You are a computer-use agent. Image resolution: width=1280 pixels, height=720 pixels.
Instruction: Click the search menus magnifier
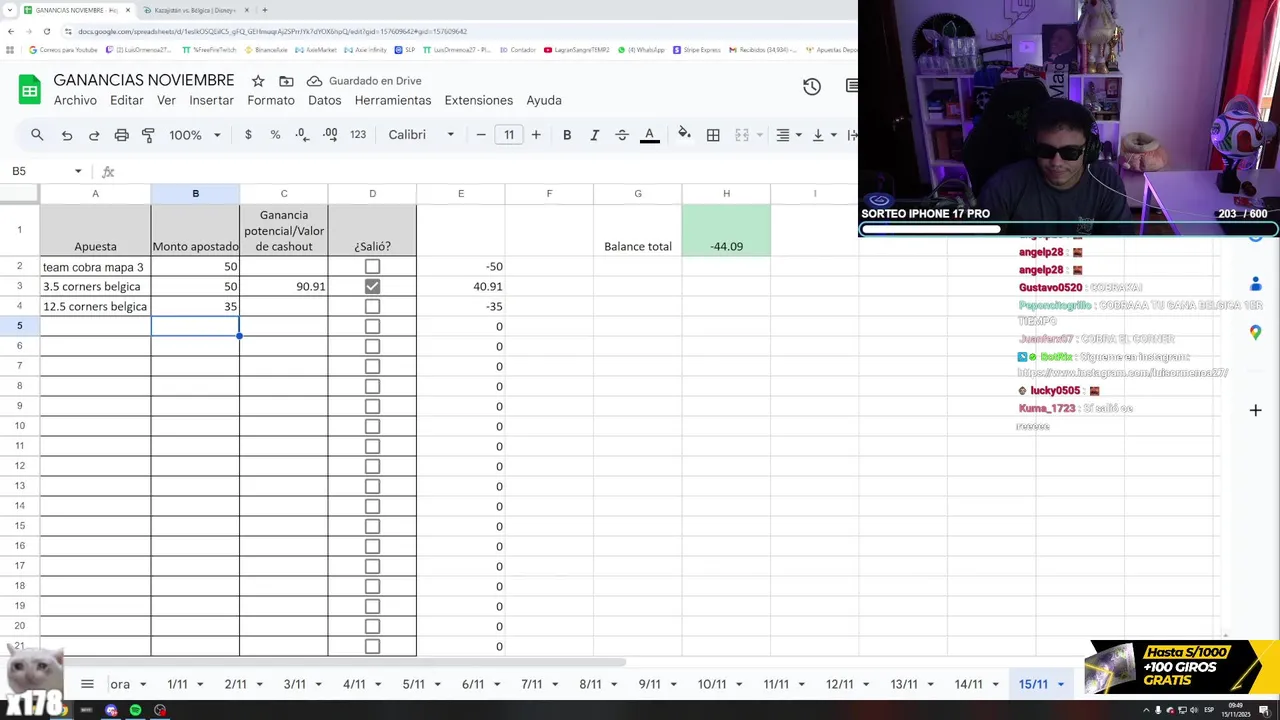coord(37,135)
